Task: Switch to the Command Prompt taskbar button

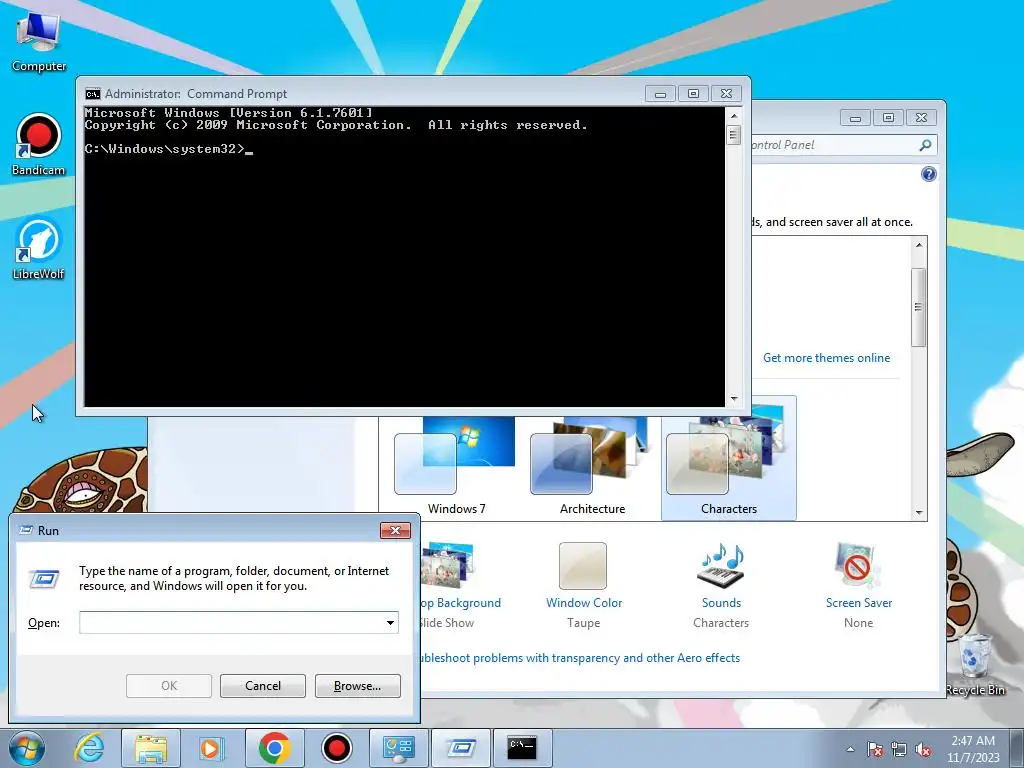Action: (x=522, y=748)
